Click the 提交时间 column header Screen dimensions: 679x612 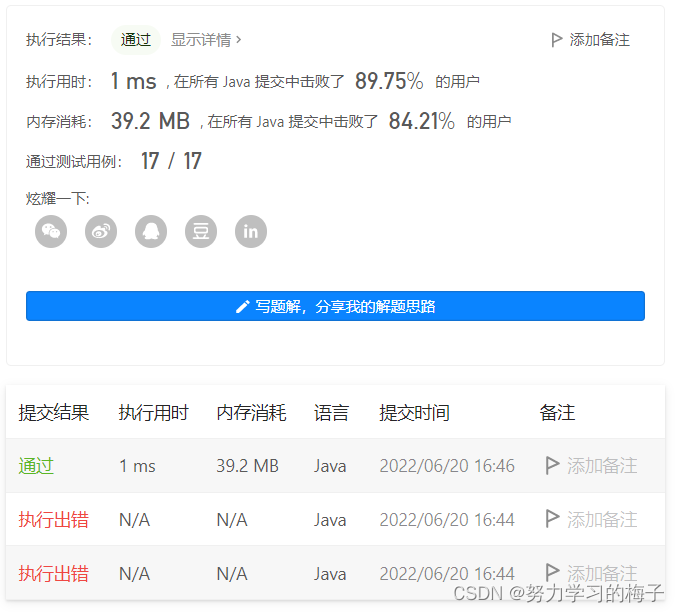[x=414, y=412]
